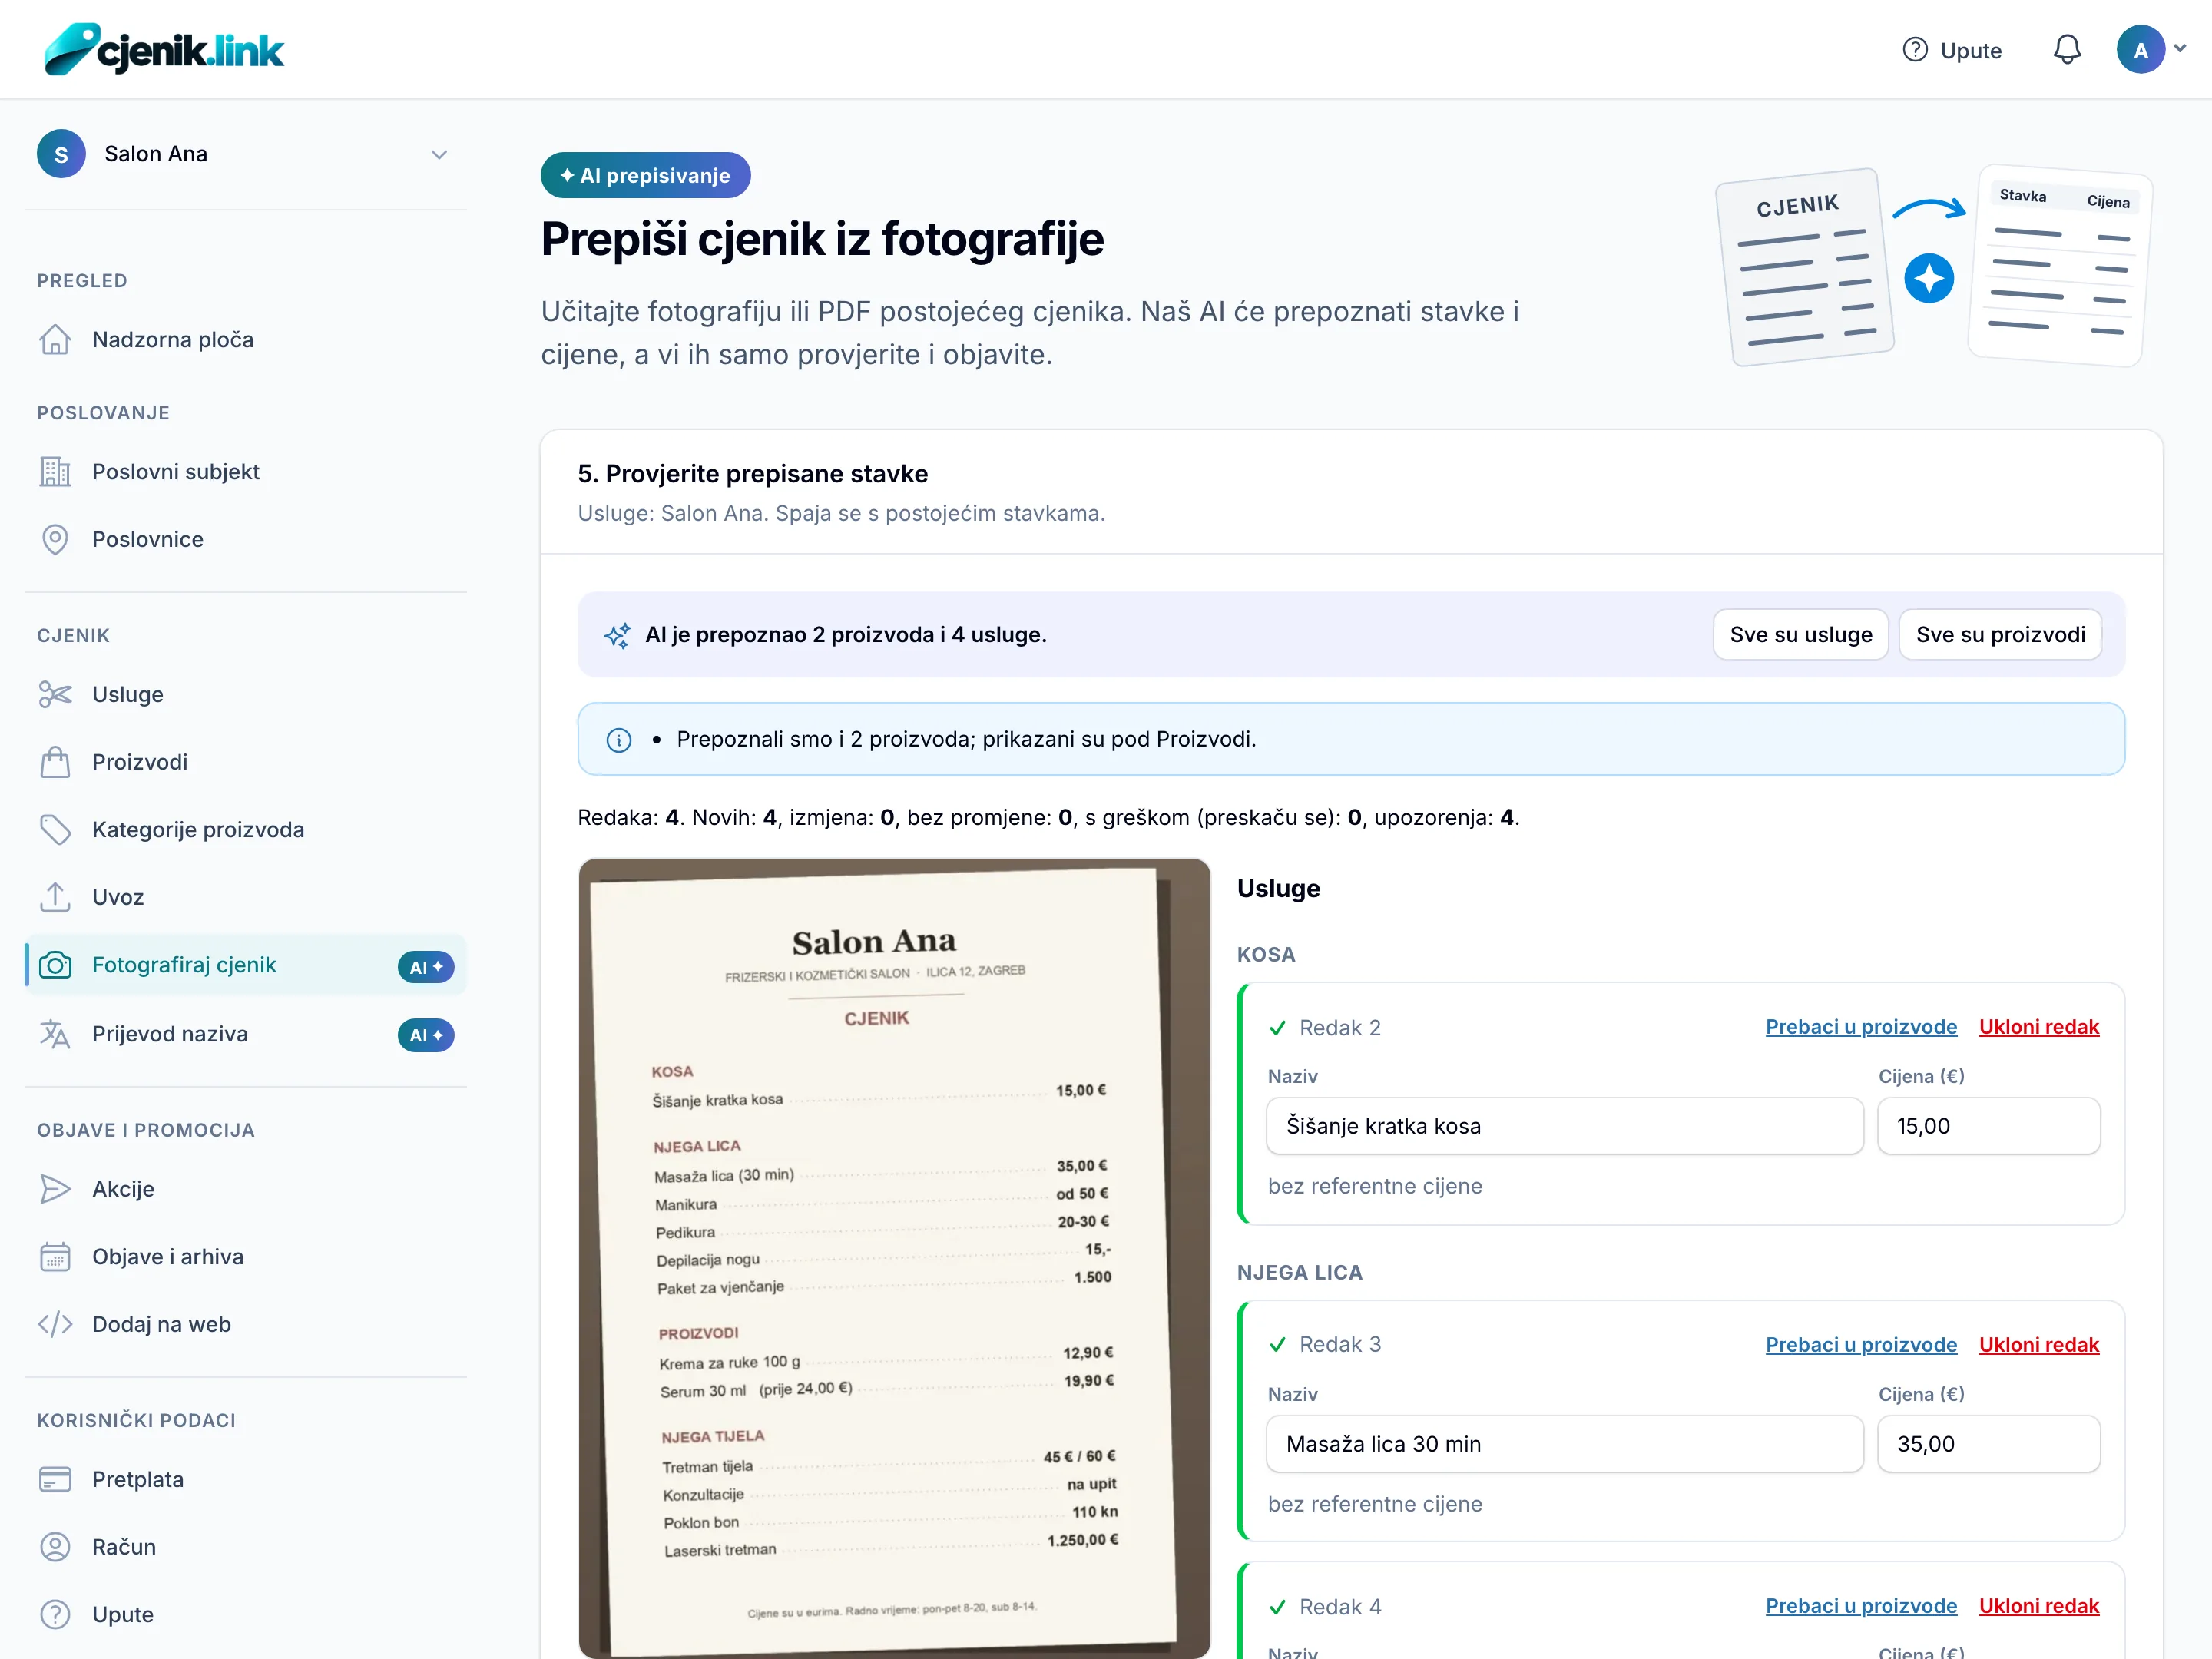Click the AI badge next to Prijevod naziva
This screenshot has width=2212, height=1659.
426,1035
